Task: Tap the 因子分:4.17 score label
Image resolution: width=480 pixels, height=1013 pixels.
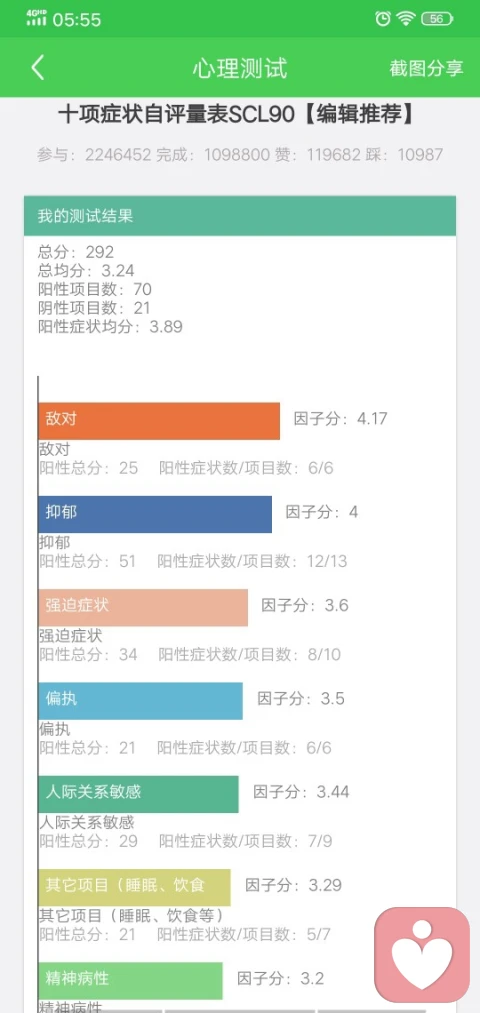Action: (340, 419)
